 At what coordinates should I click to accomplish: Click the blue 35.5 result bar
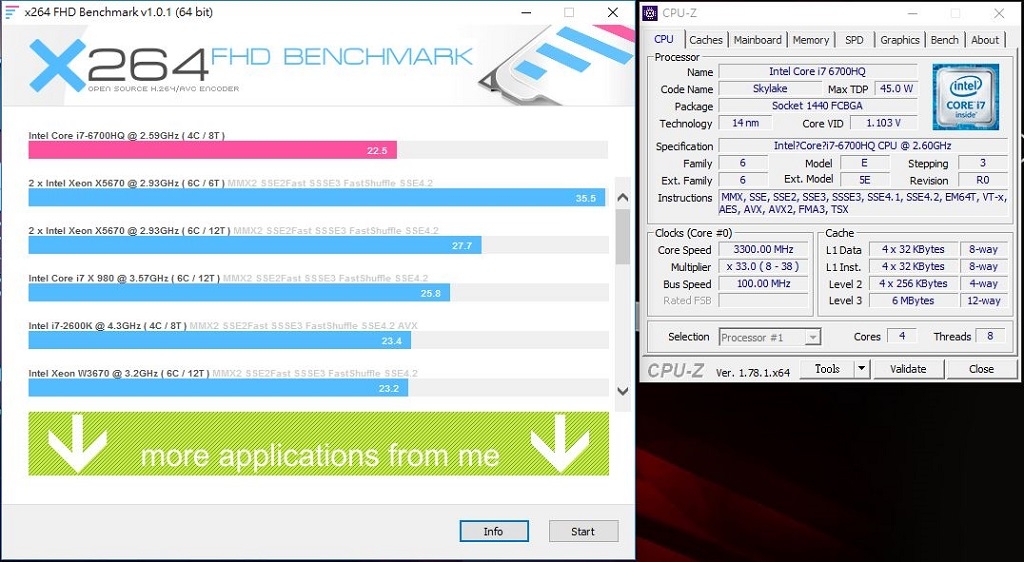(x=317, y=198)
